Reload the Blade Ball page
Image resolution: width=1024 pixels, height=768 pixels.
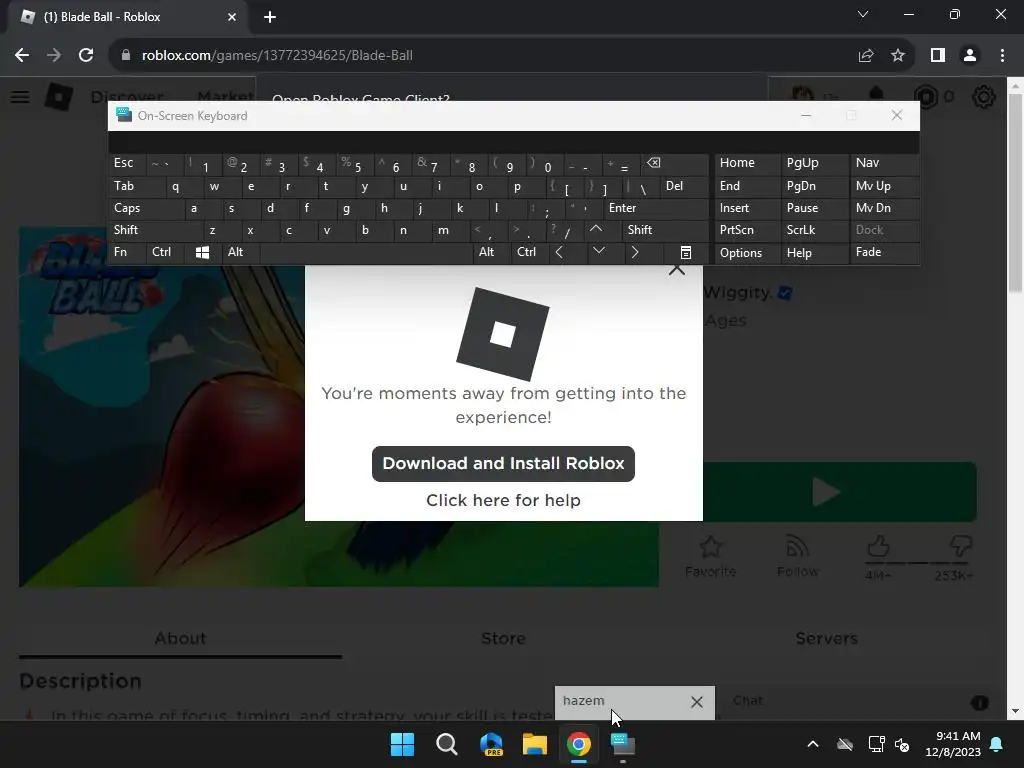click(86, 56)
